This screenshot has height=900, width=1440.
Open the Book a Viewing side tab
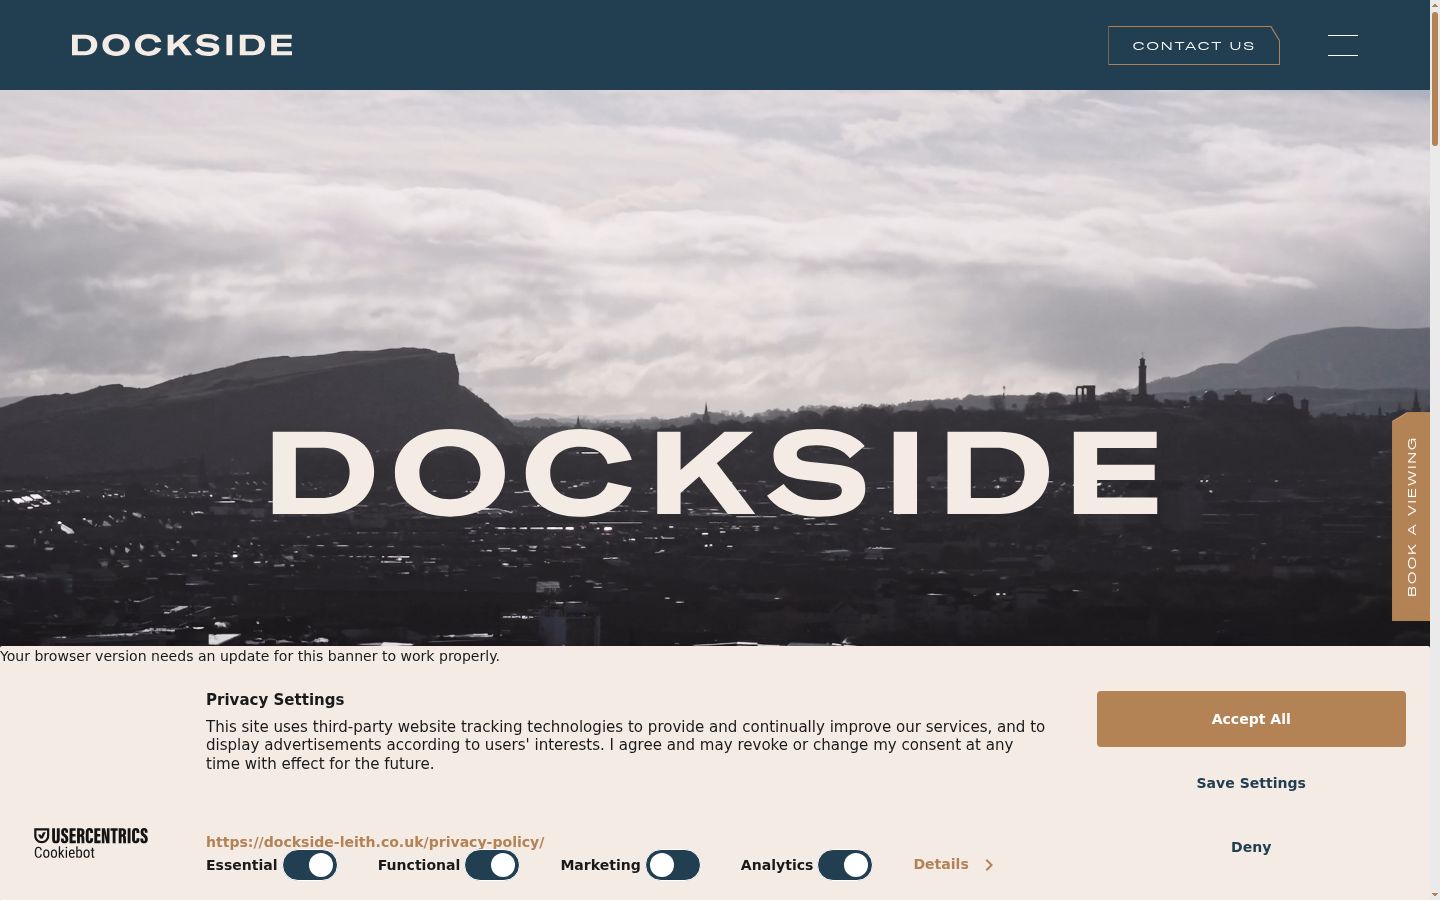click(x=1411, y=516)
